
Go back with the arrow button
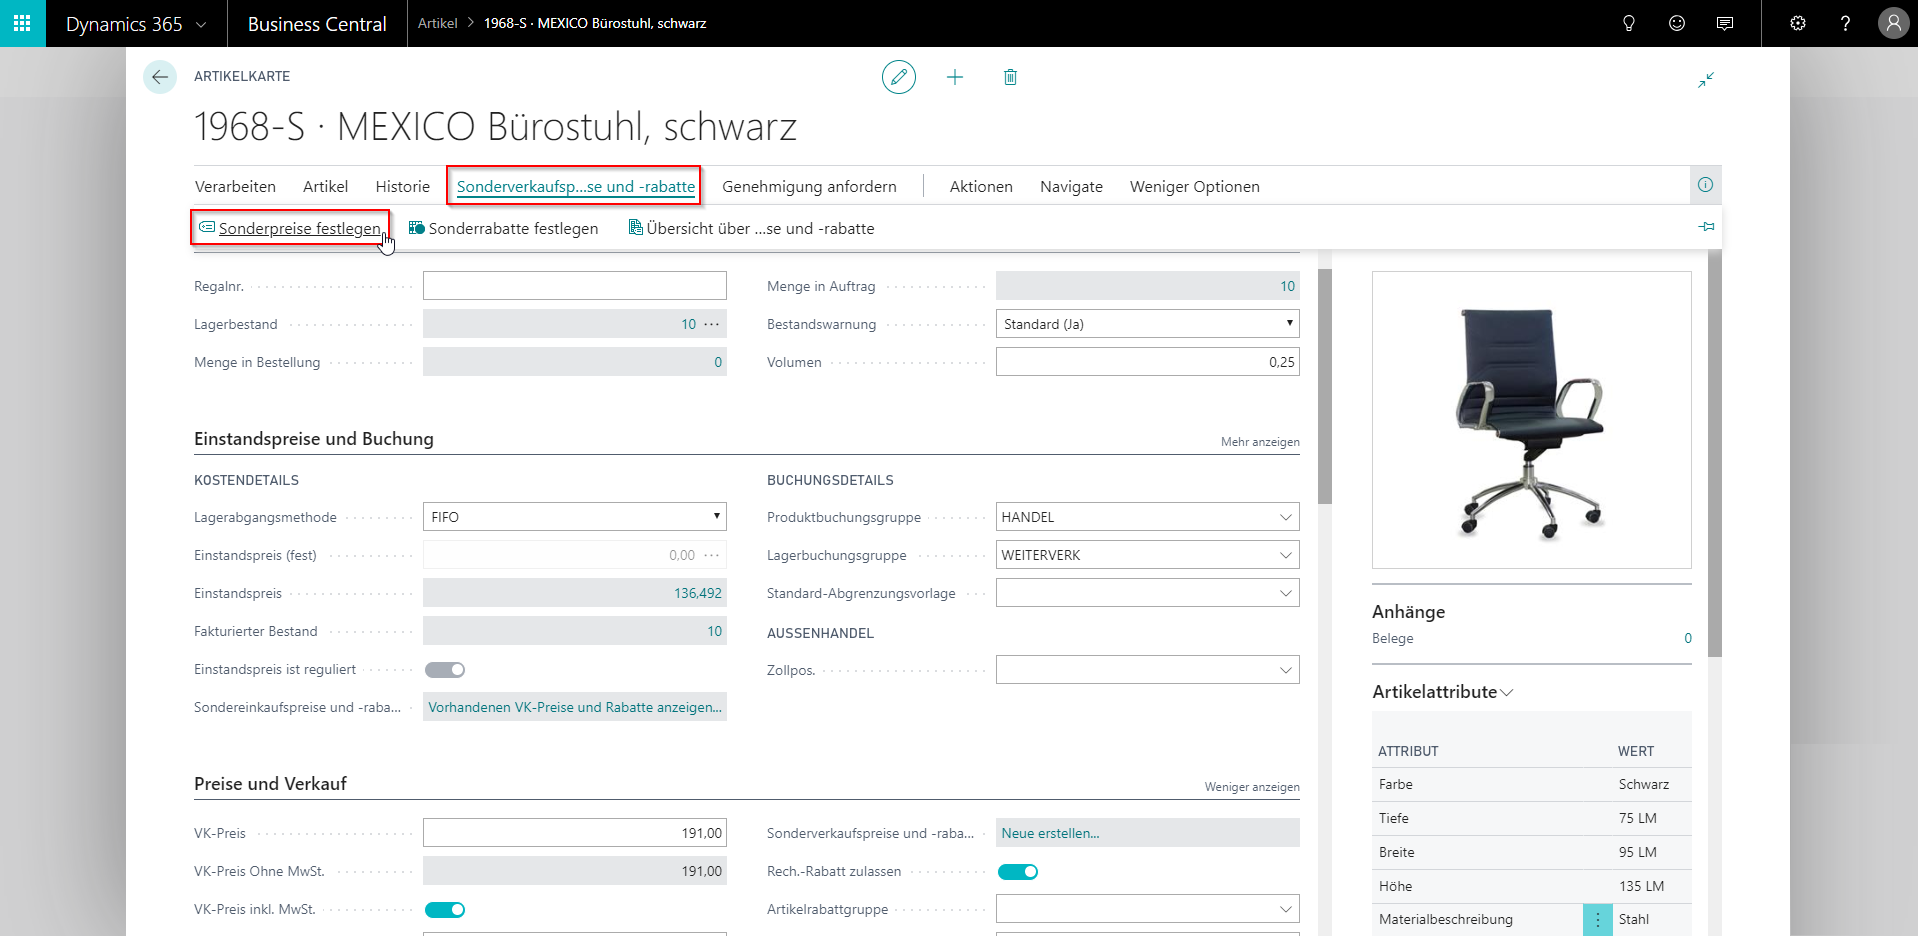[x=160, y=77]
